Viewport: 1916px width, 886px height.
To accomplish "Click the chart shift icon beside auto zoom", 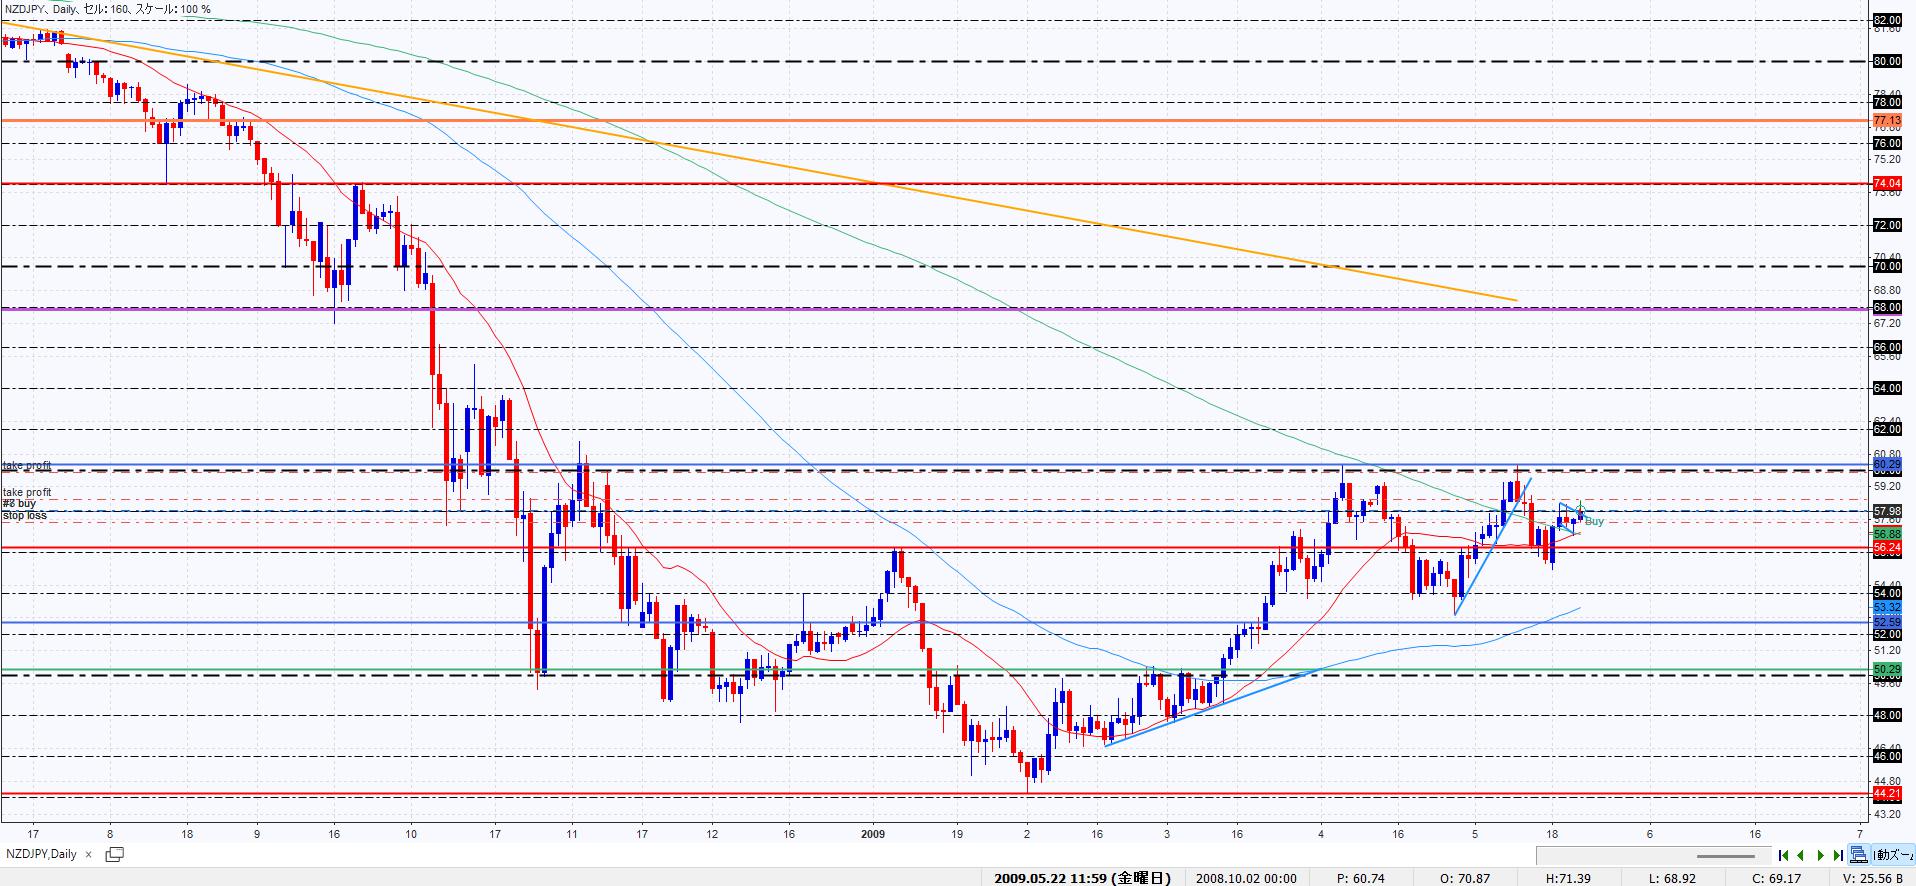I will (x=1858, y=855).
